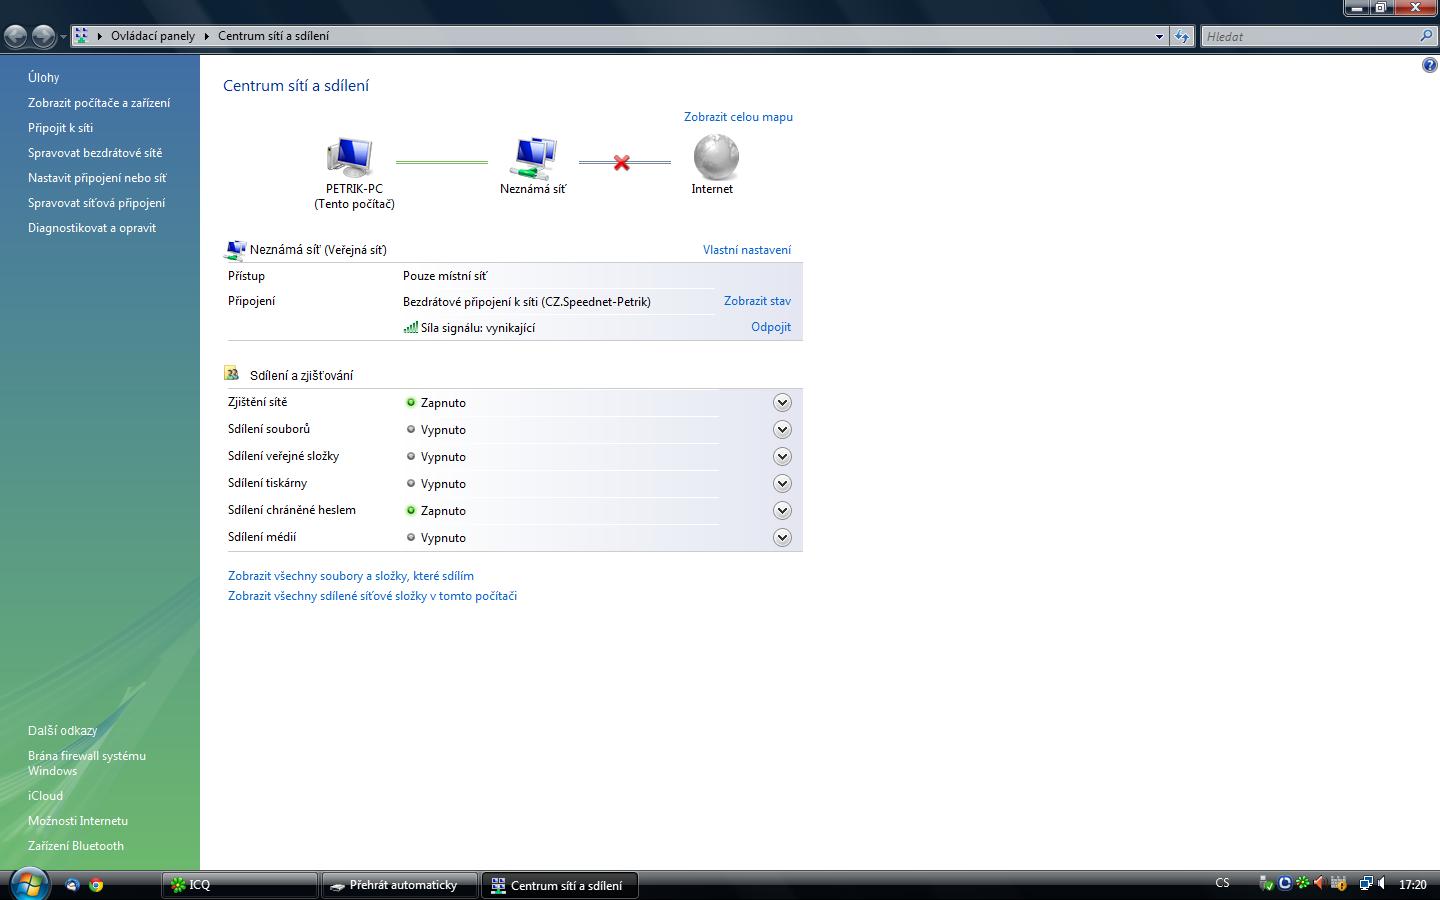The height and width of the screenshot is (900, 1440).
Task: Expand the Sdílení chráněné heslem chevron
Action: point(782,510)
